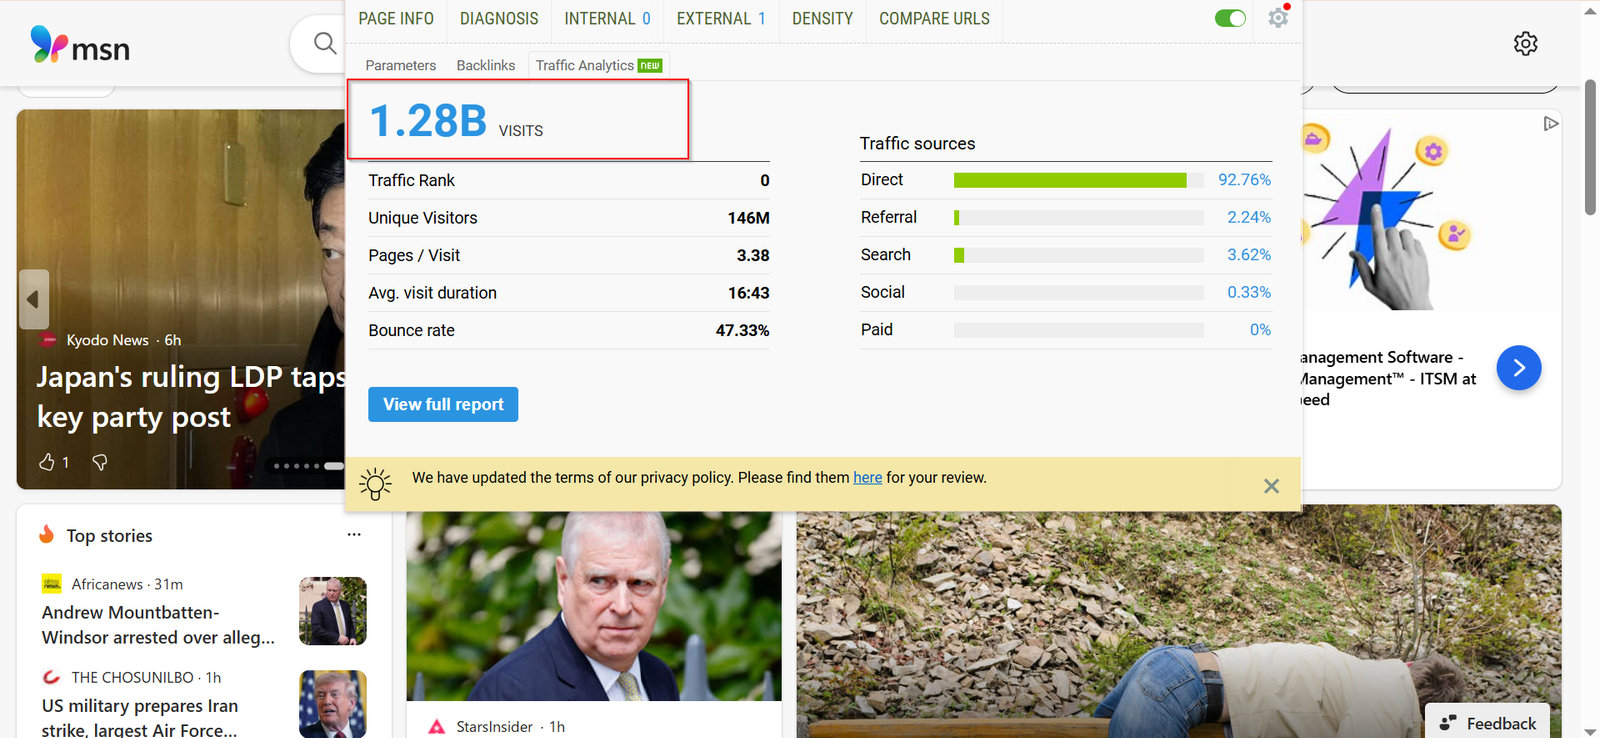Open the privacy policy 'here' link
The height and width of the screenshot is (738, 1600).
click(867, 478)
